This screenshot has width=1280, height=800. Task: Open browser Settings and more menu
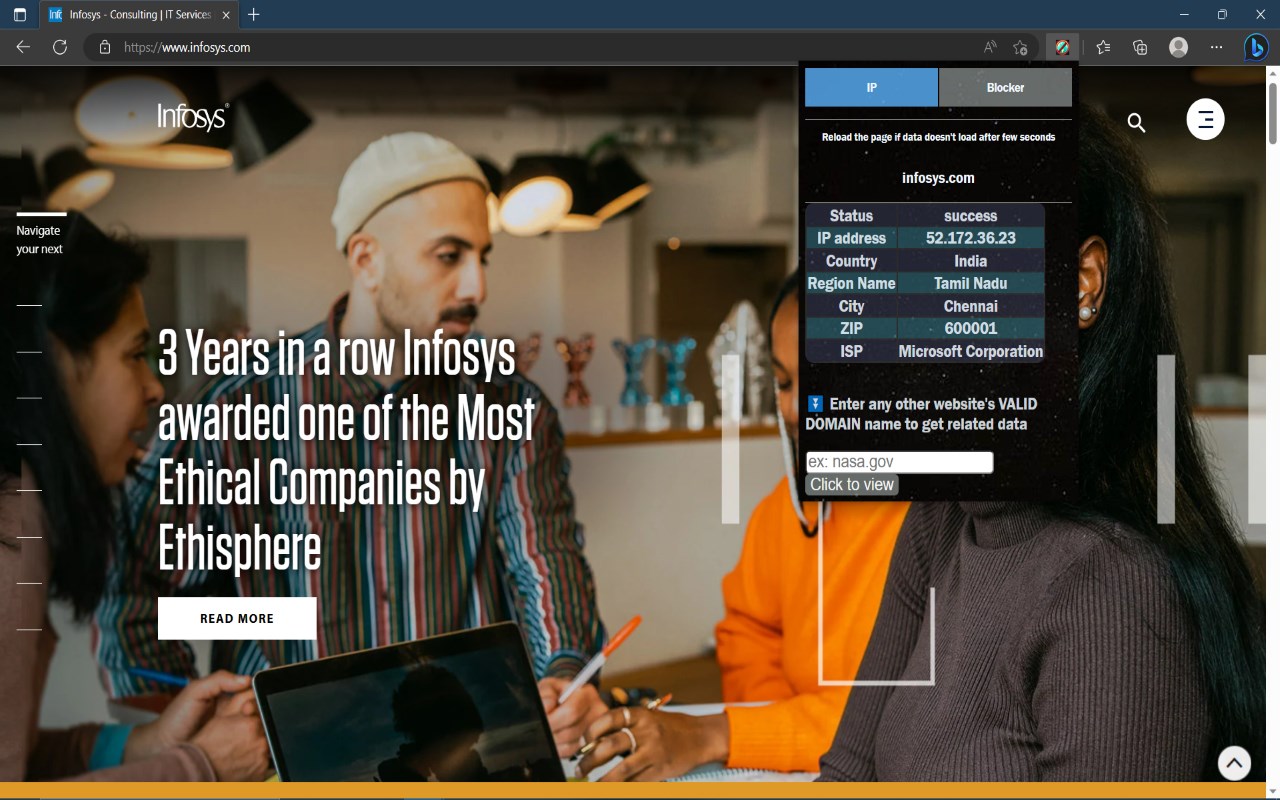[1216, 47]
